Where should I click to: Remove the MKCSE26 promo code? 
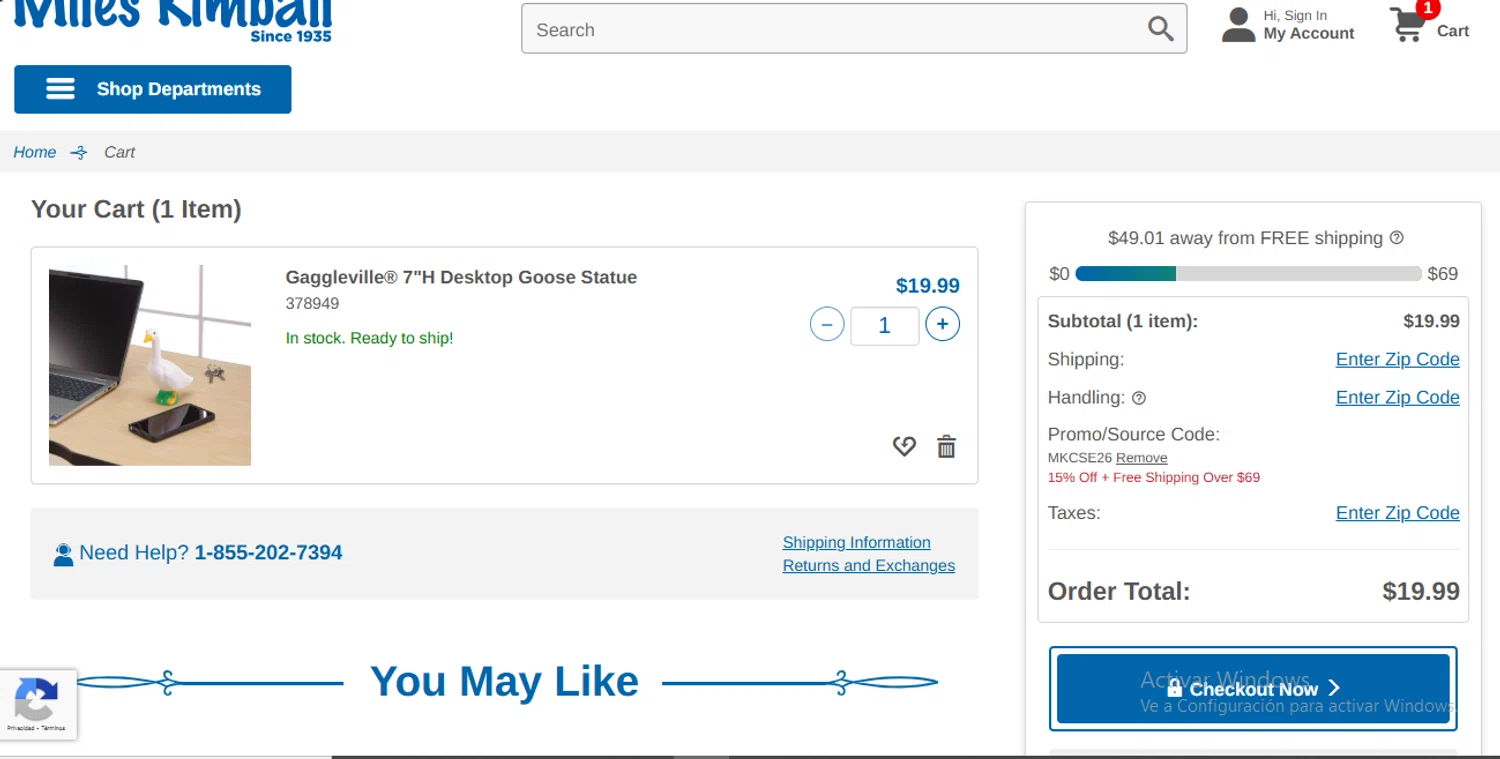point(1141,458)
